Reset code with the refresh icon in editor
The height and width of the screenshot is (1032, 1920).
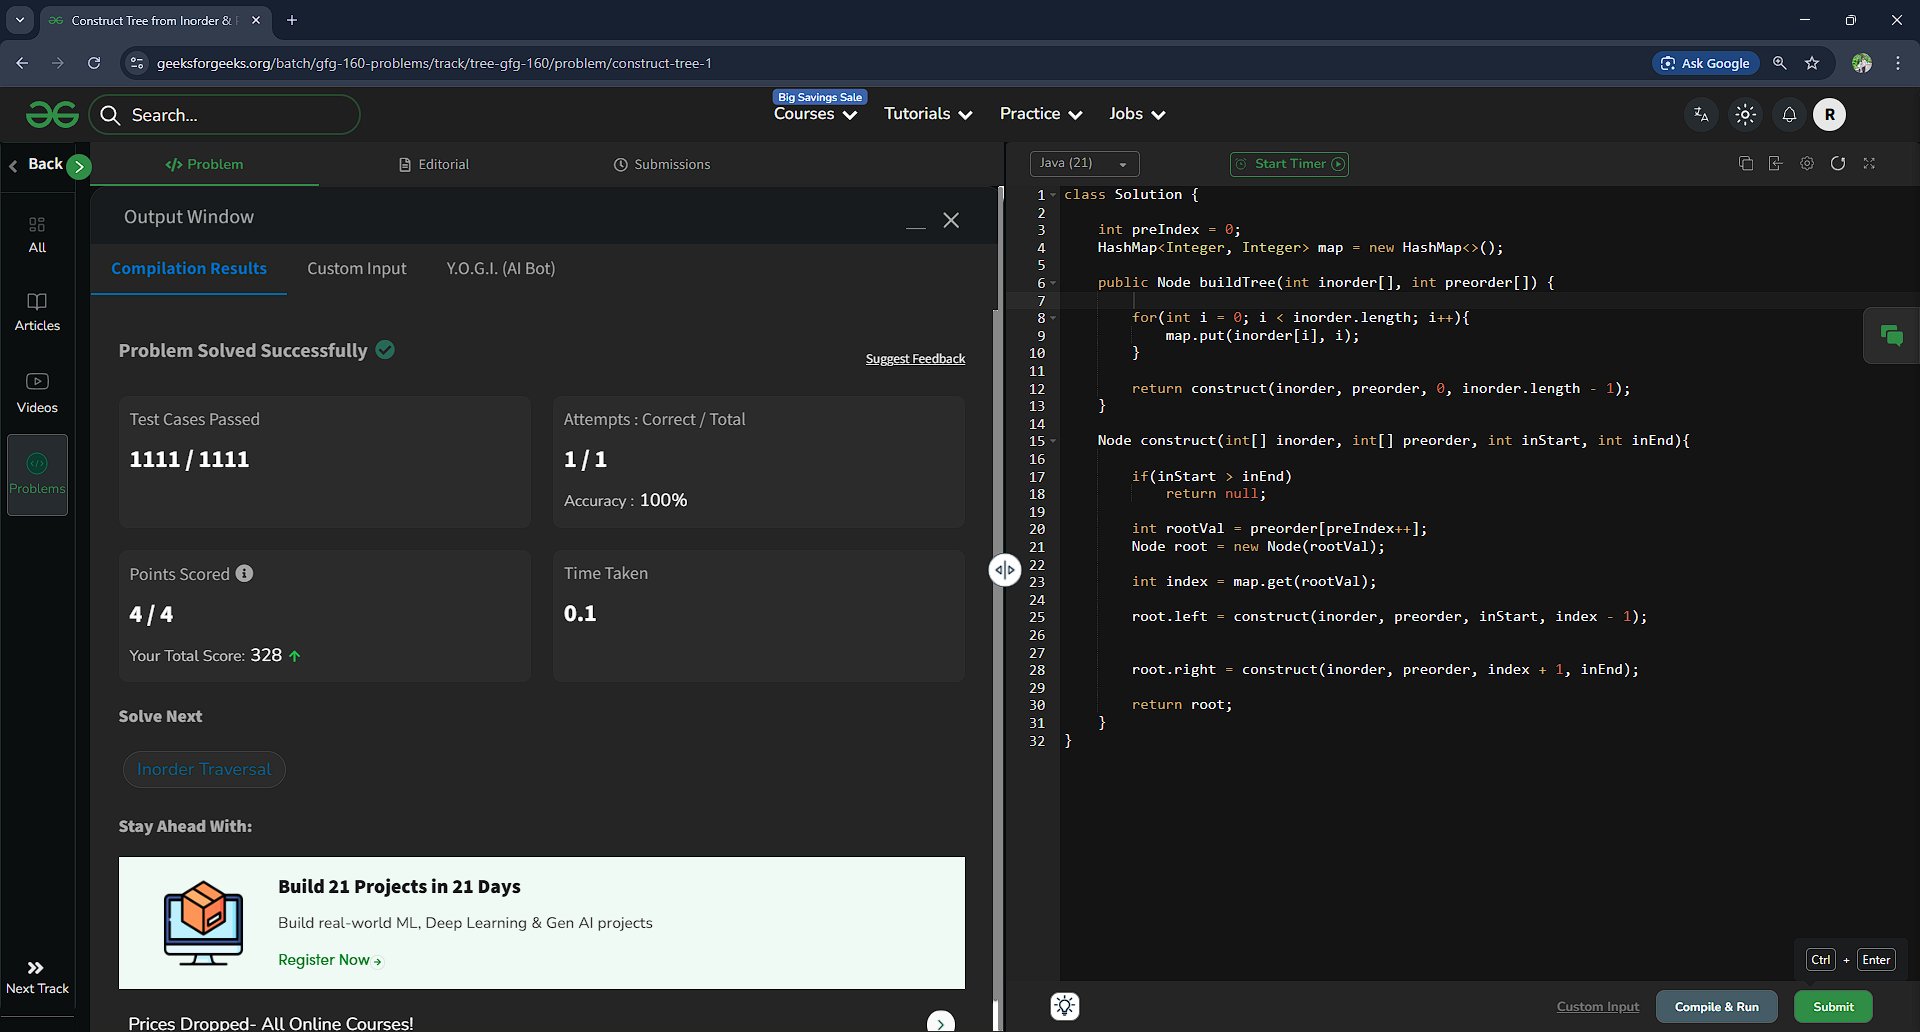[1838, 164]
